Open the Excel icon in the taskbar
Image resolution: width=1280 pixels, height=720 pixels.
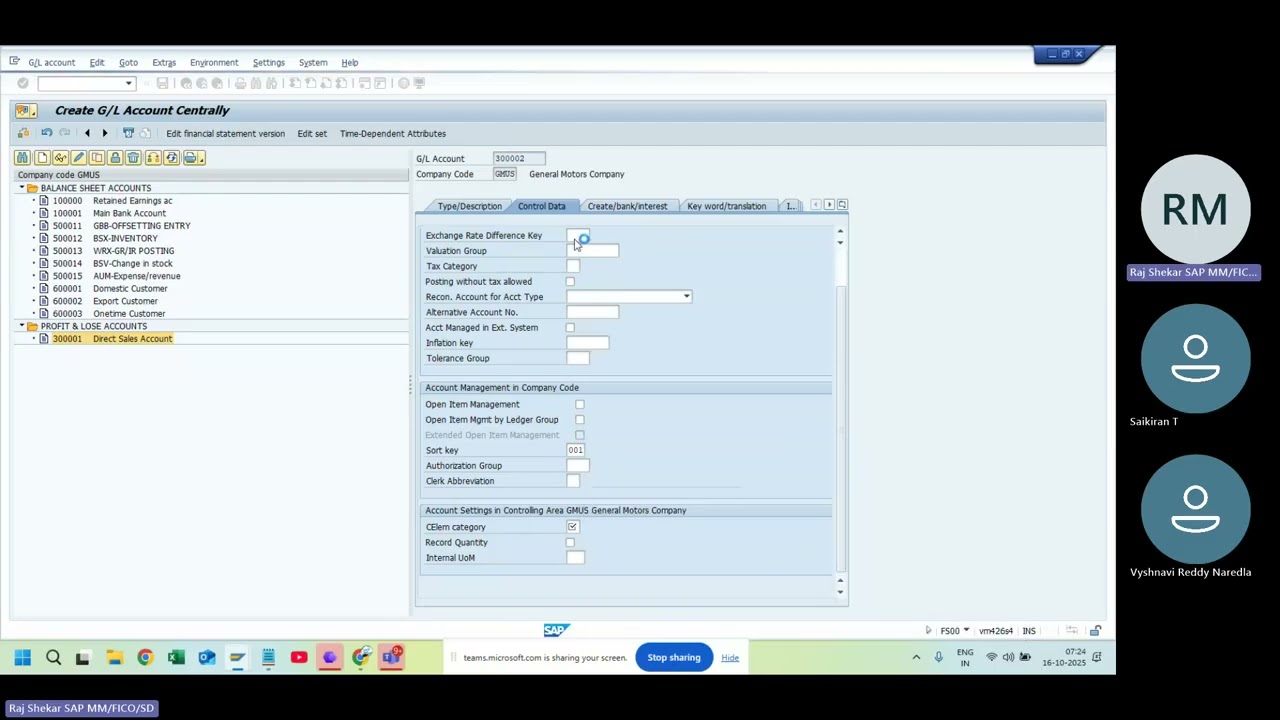(176, 657)
